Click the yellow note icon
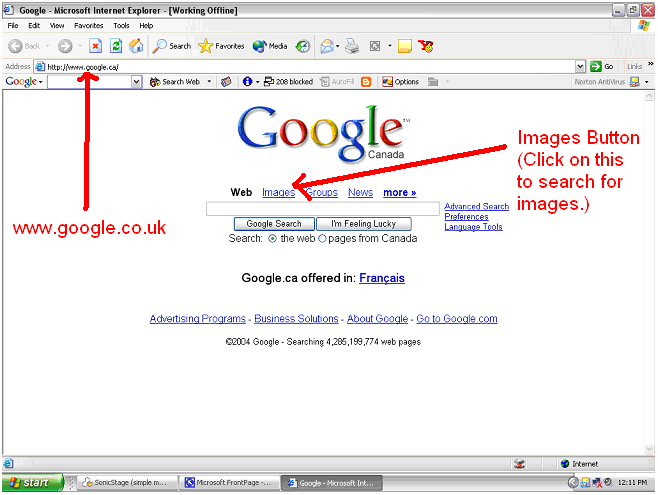 point(405,46)
